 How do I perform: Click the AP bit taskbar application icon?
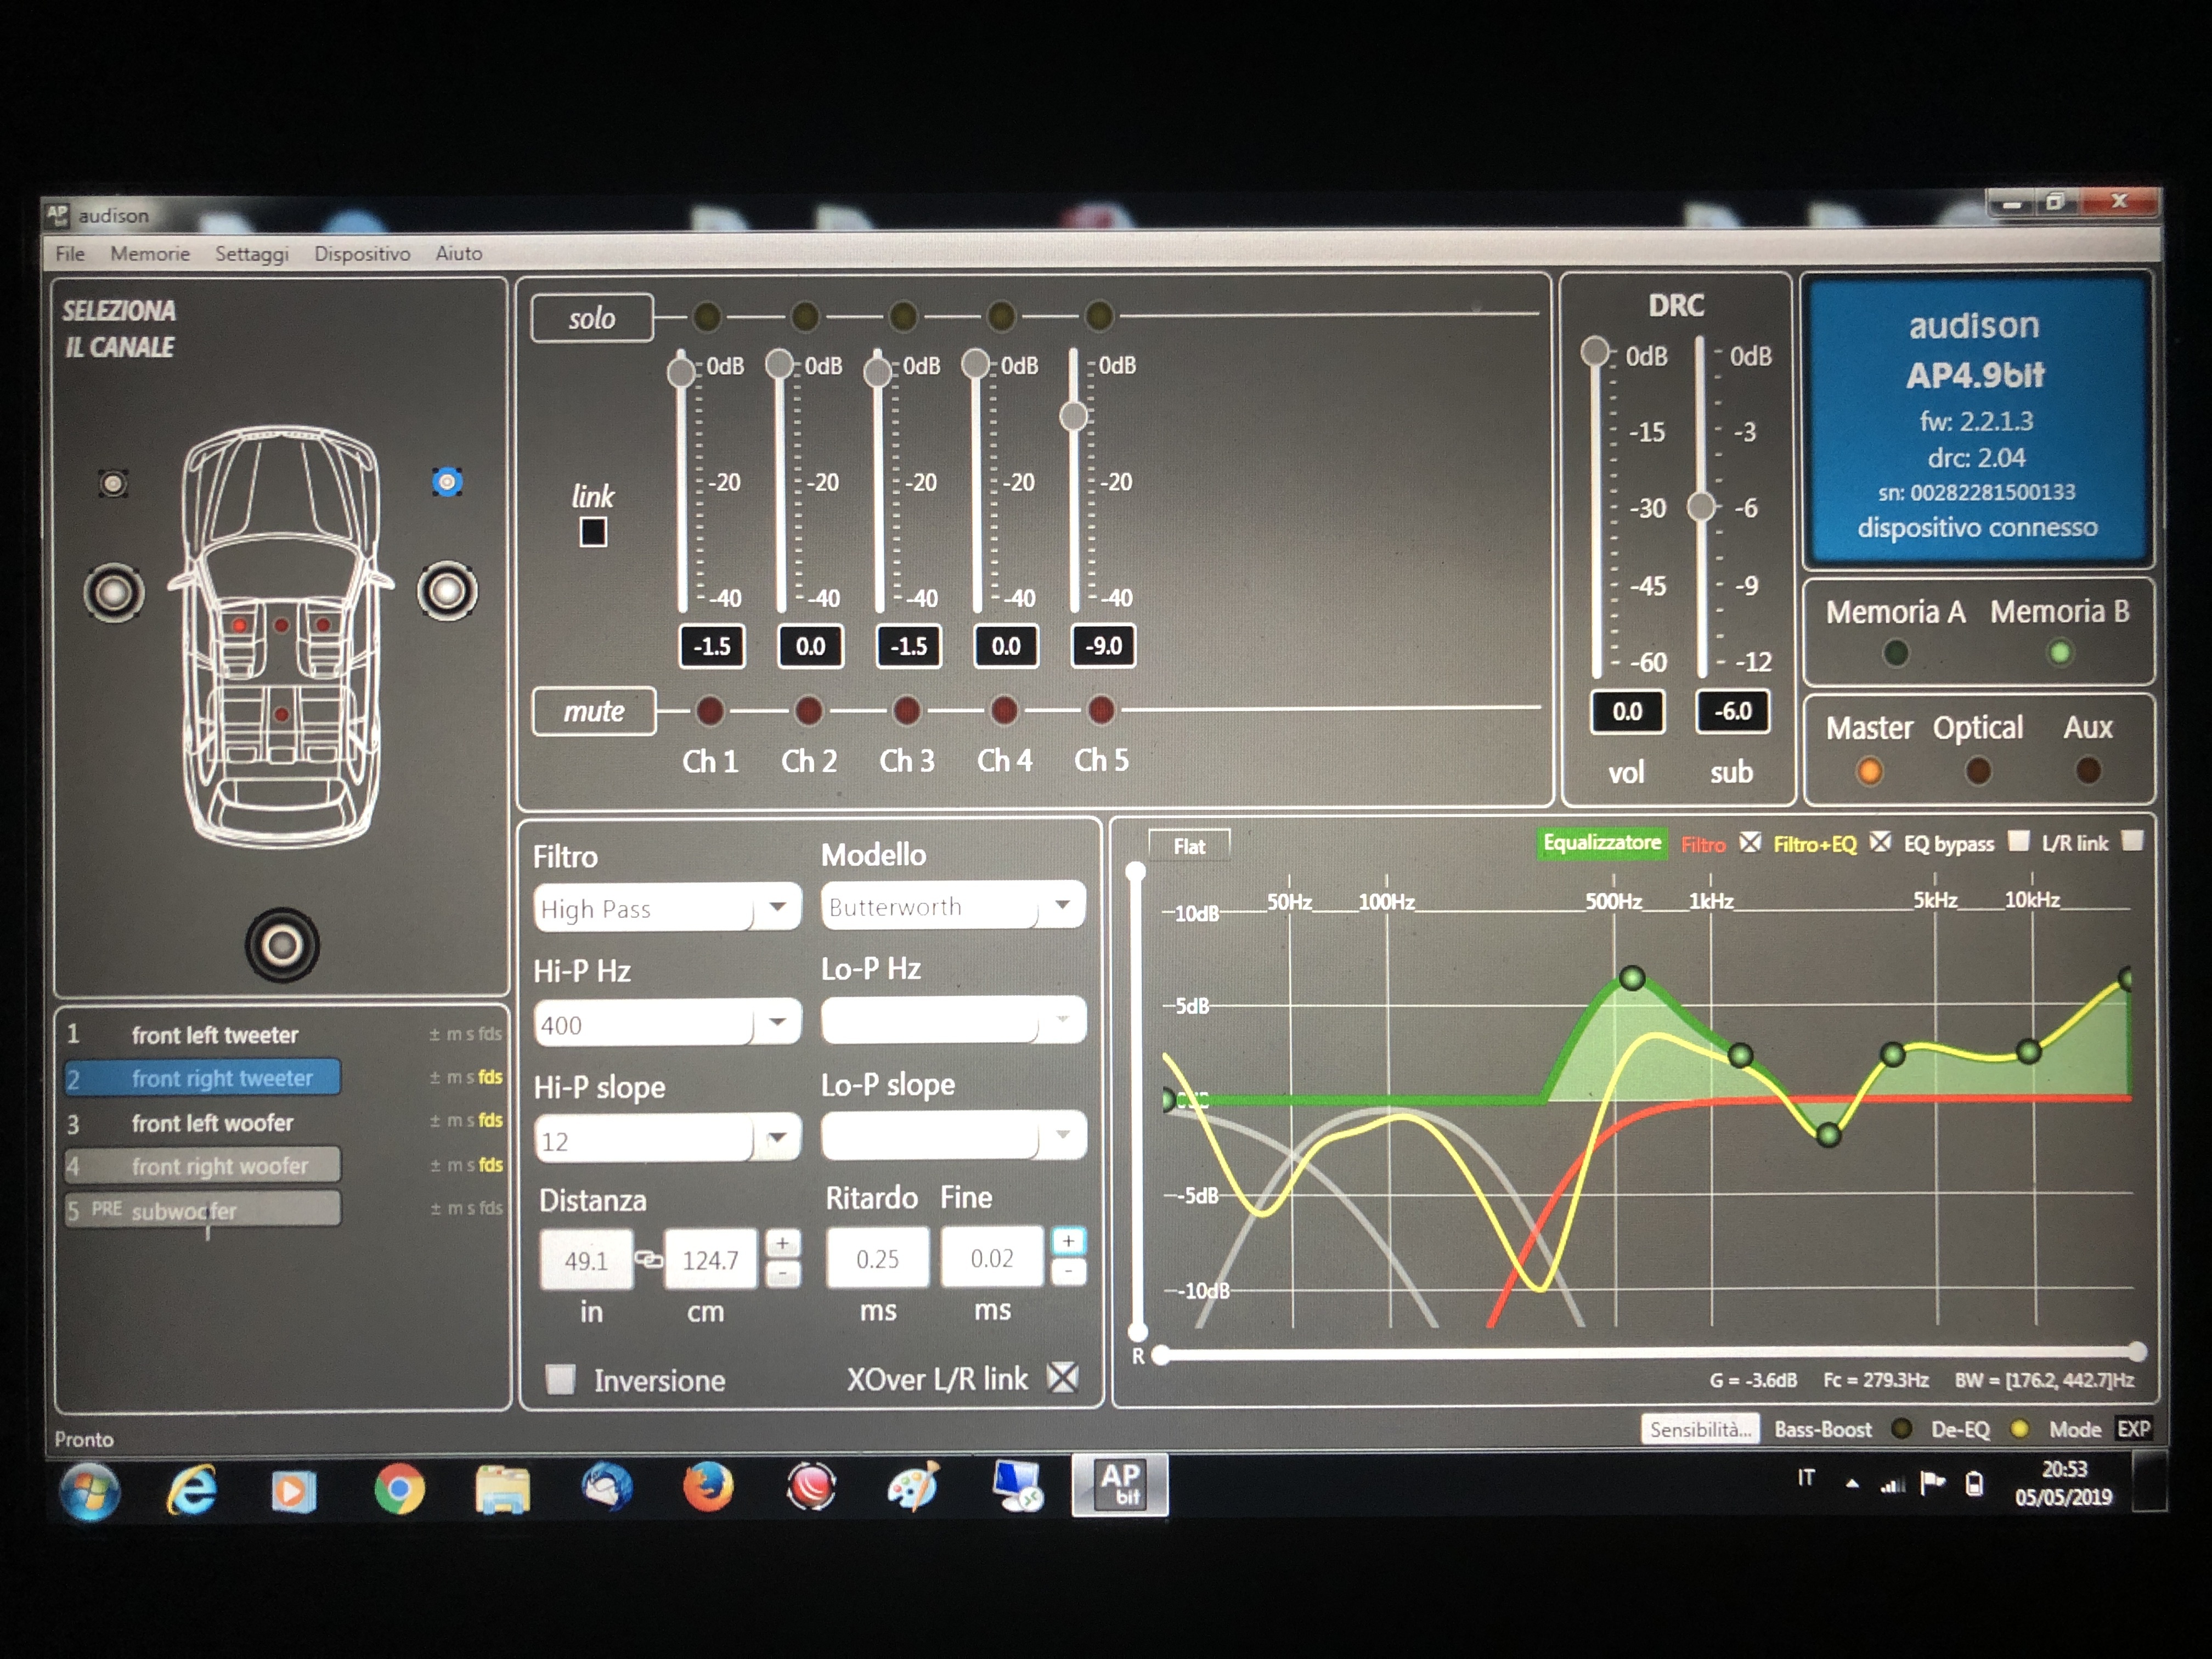click(1120, 1485)
